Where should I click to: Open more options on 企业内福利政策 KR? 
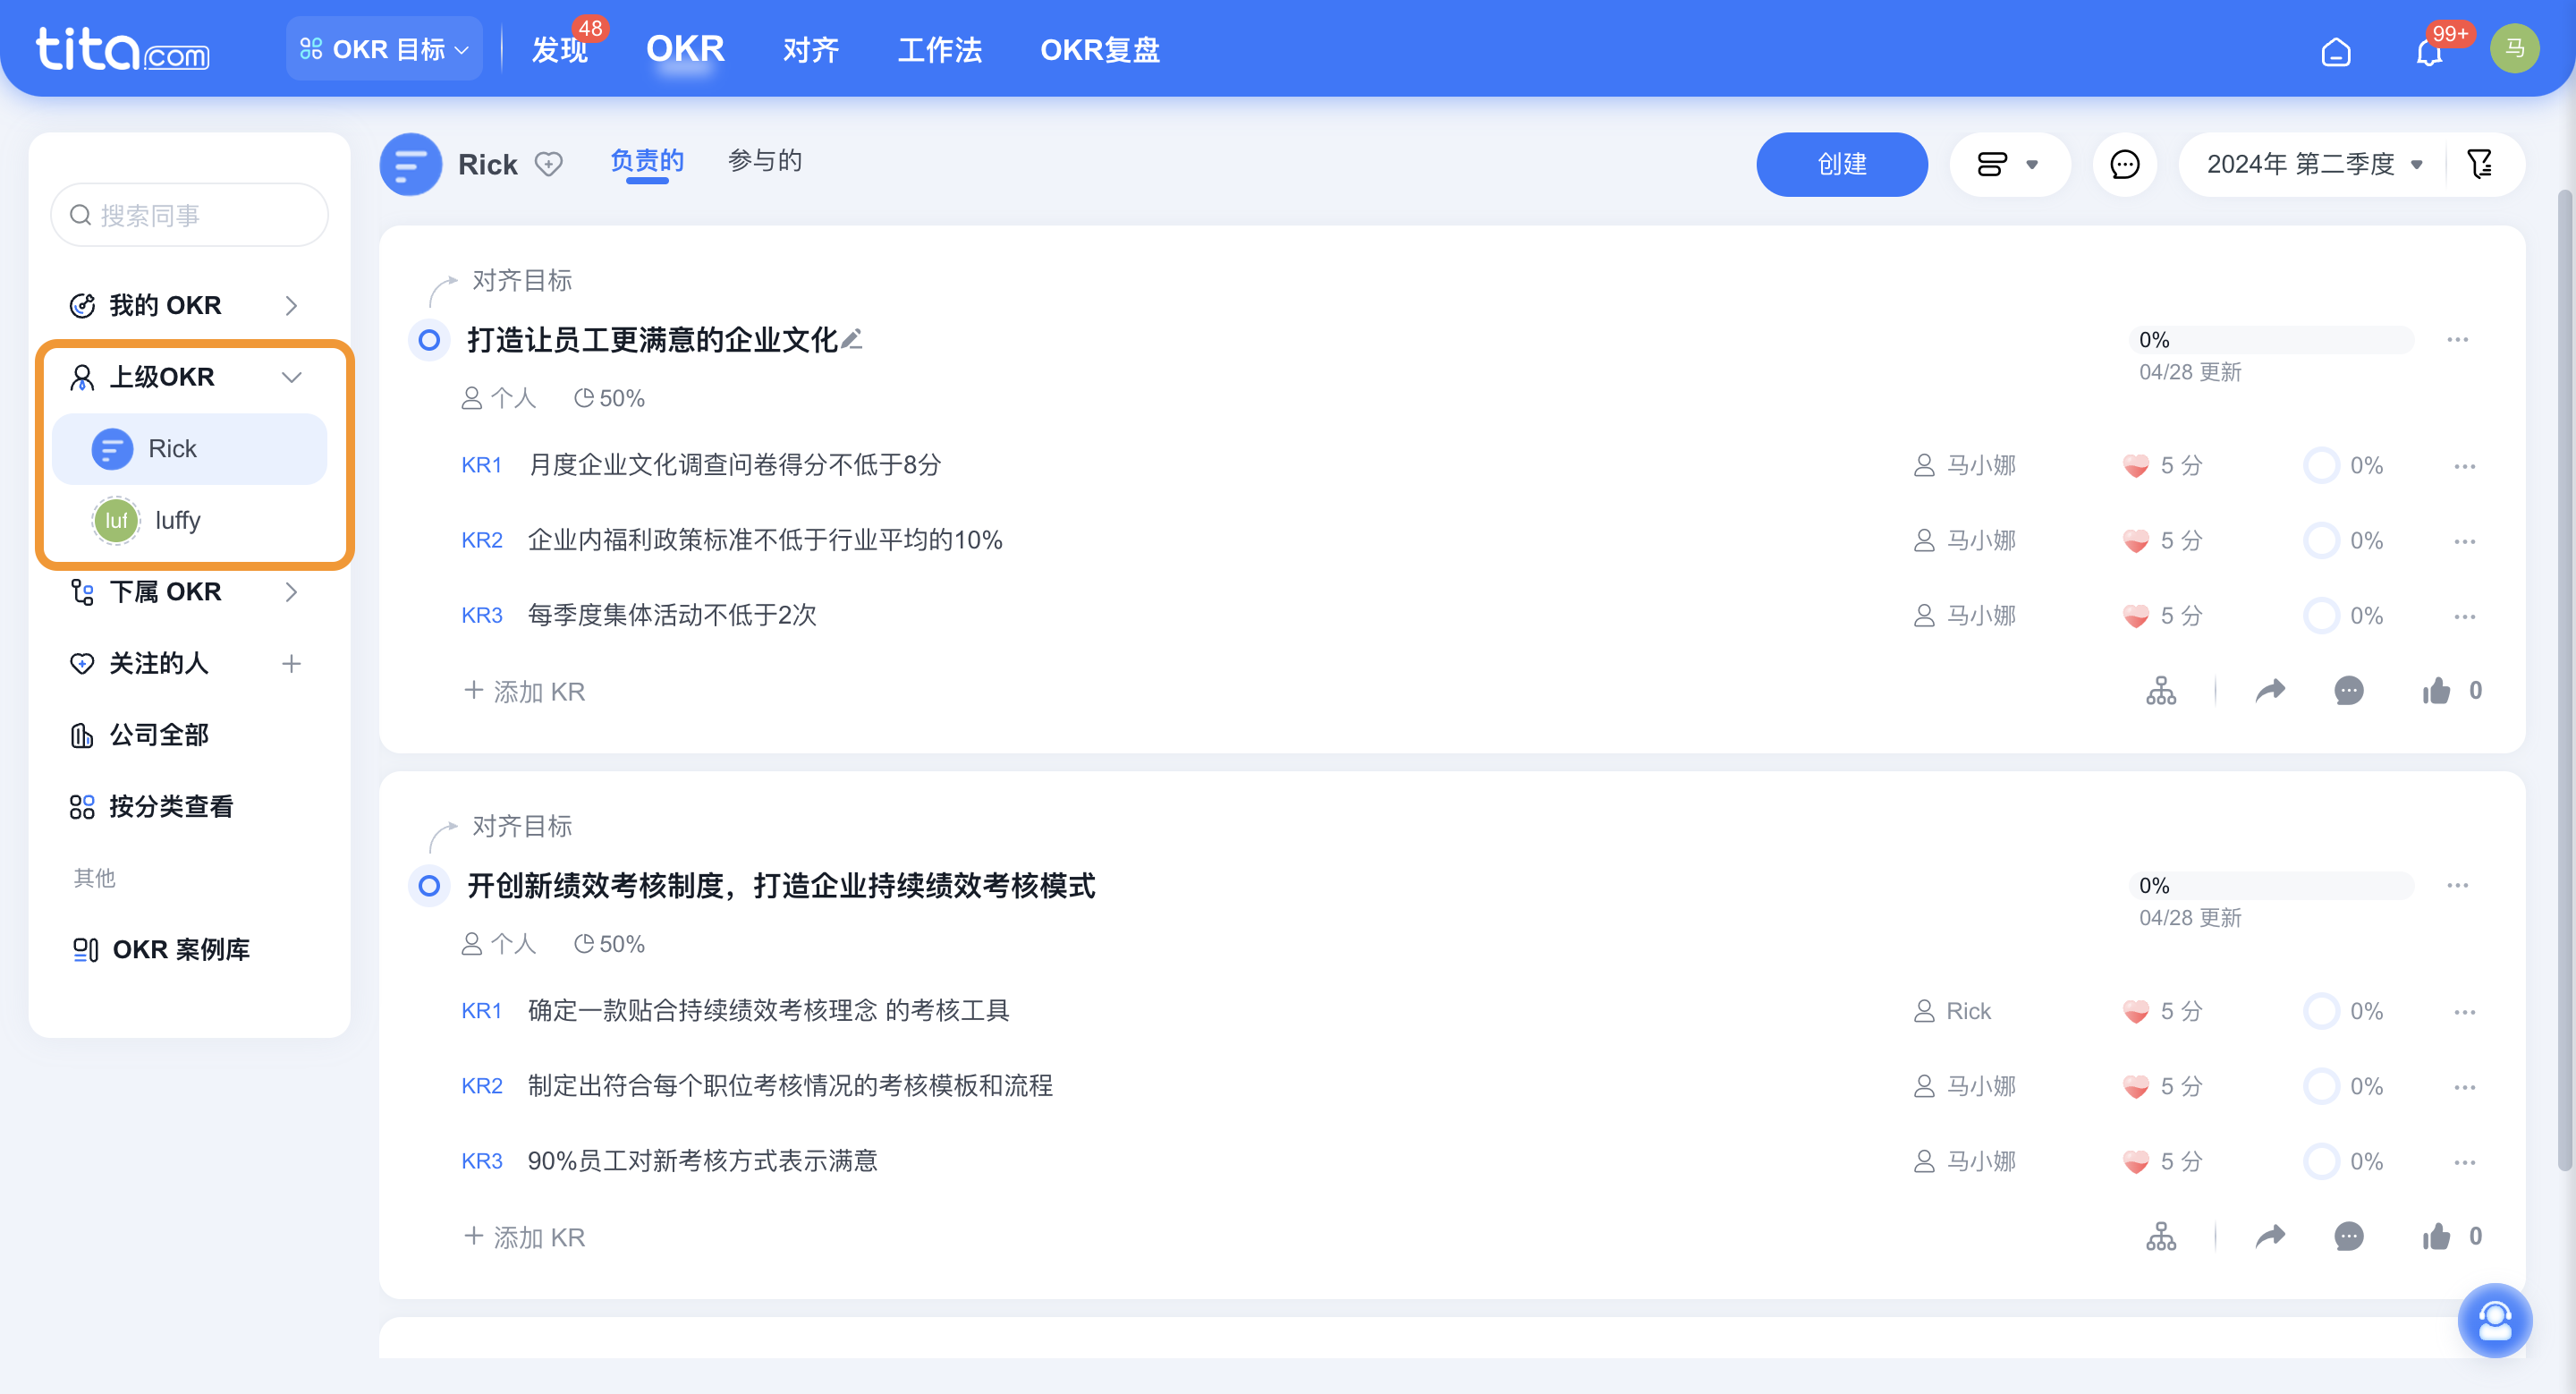tap(2464, 541)
